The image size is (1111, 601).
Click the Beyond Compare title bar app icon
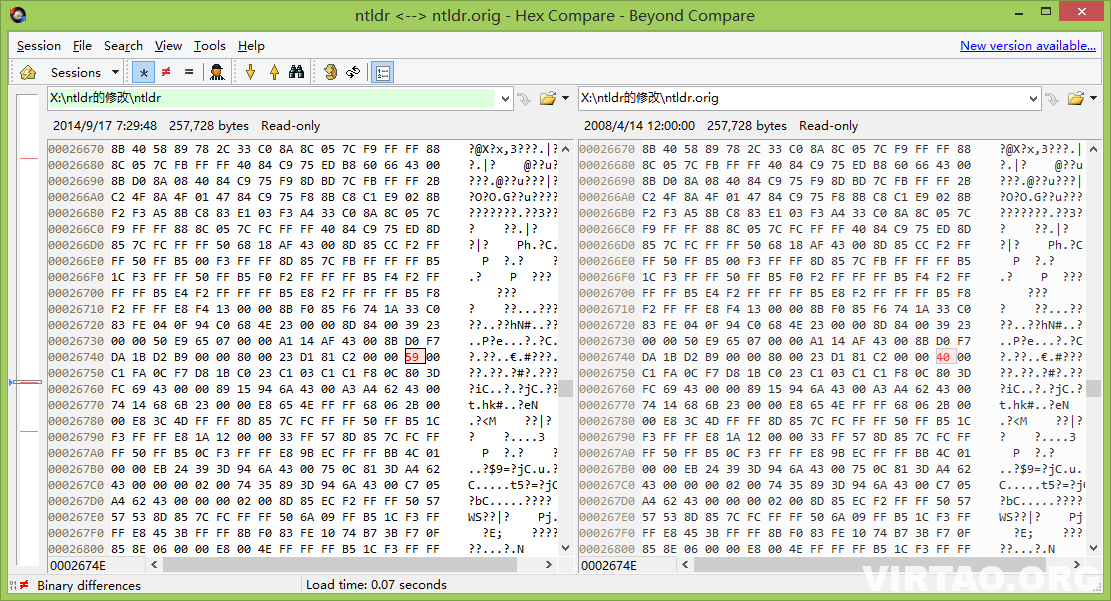[18, 15]
